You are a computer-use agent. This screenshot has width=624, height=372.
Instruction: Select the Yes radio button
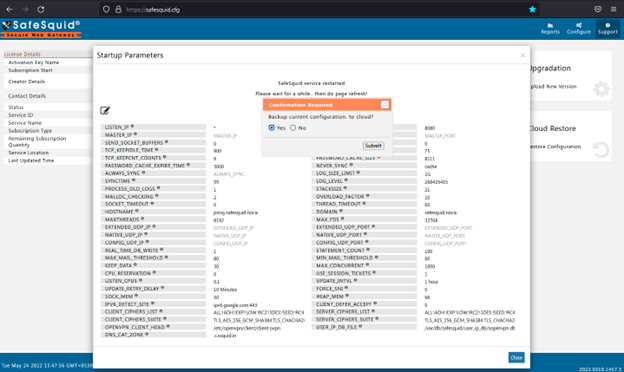point(272,128)
